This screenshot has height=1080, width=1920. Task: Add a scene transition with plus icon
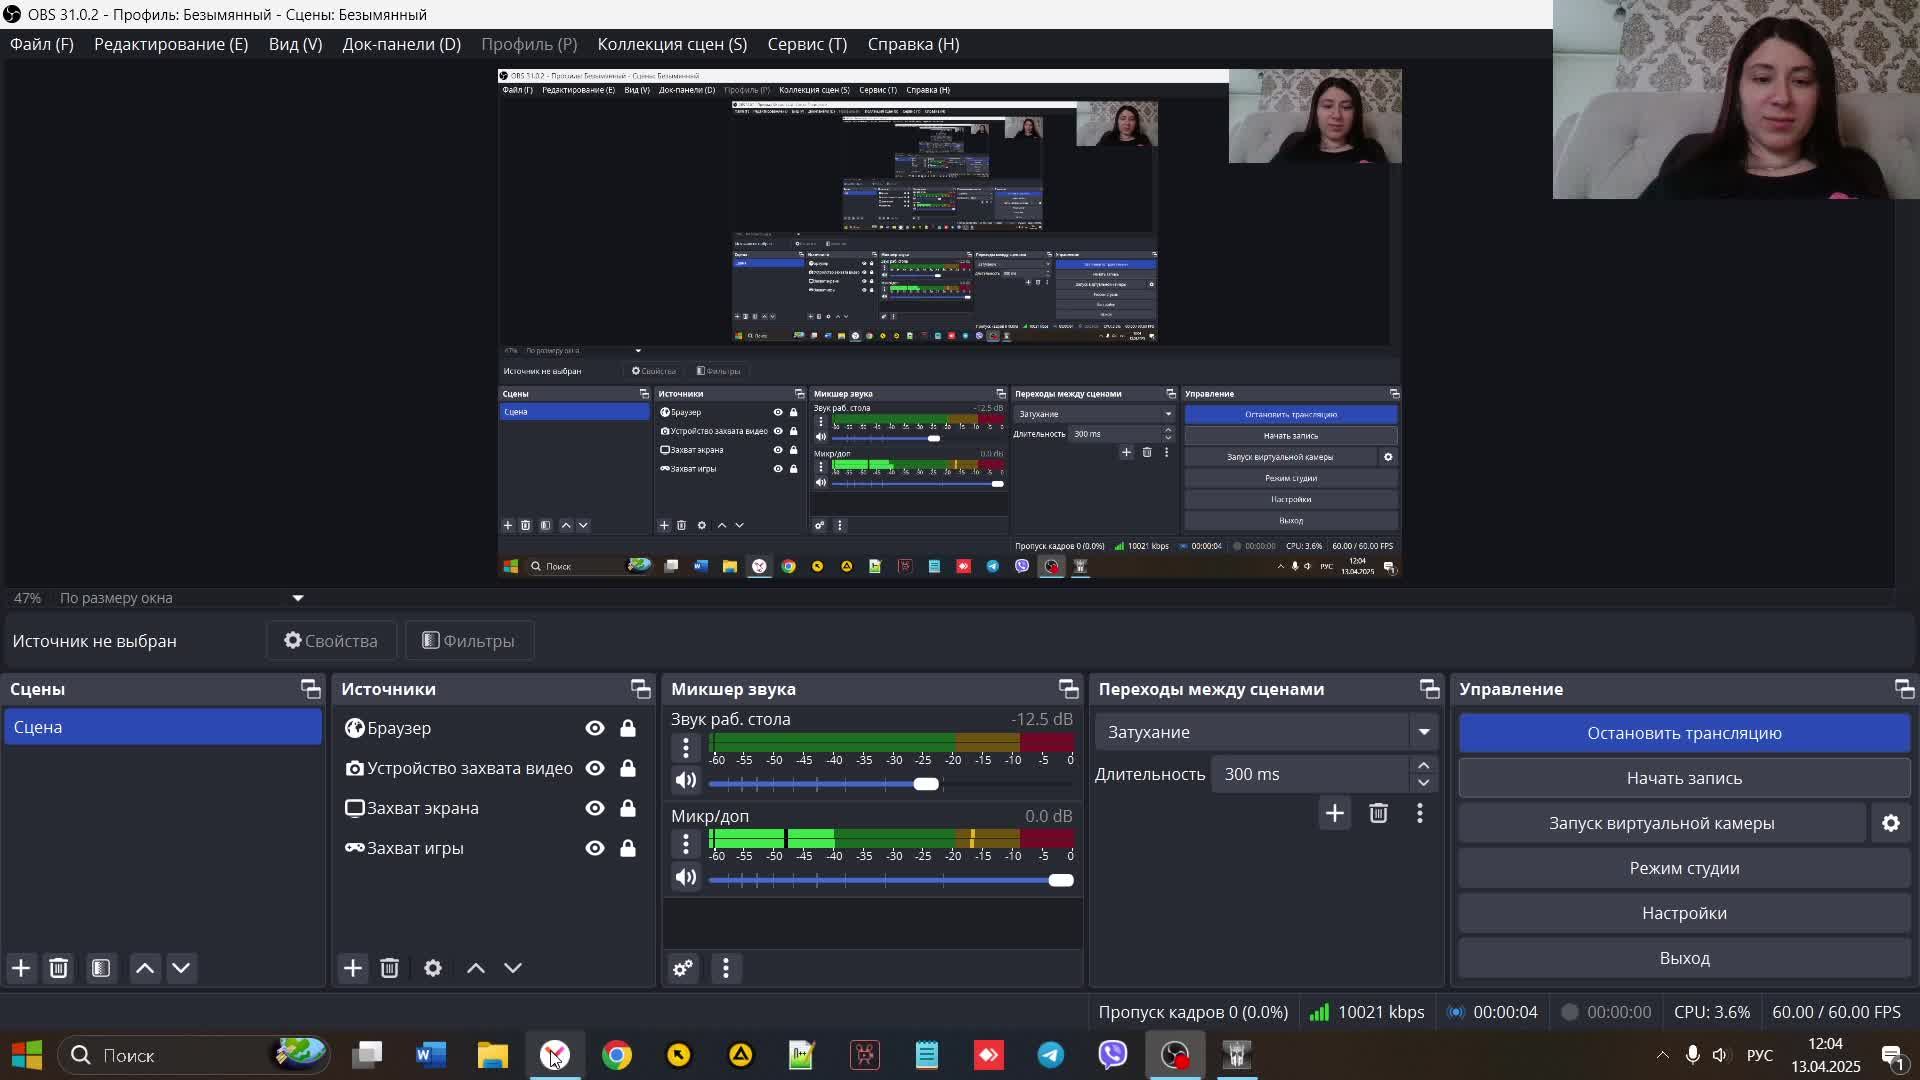1335,813
